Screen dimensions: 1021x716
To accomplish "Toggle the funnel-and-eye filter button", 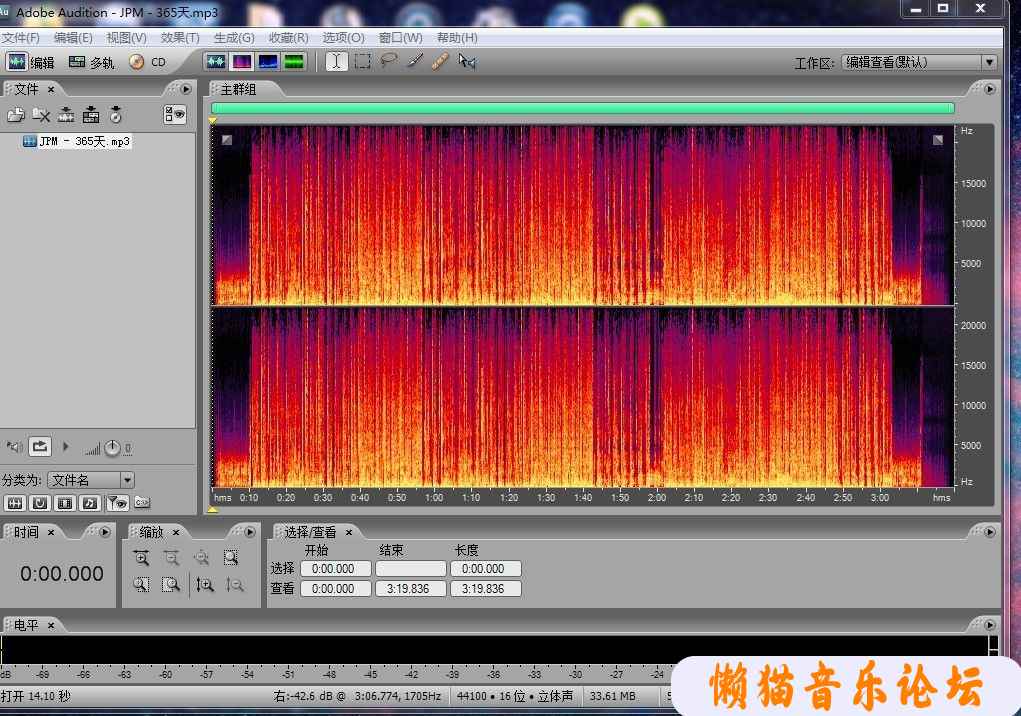I will point(118,503).
